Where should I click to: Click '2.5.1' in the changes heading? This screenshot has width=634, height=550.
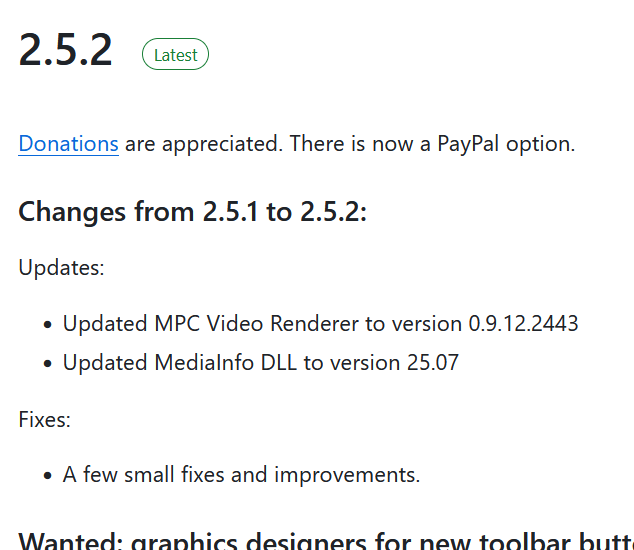pyautogui.click(x=230, y=212)
